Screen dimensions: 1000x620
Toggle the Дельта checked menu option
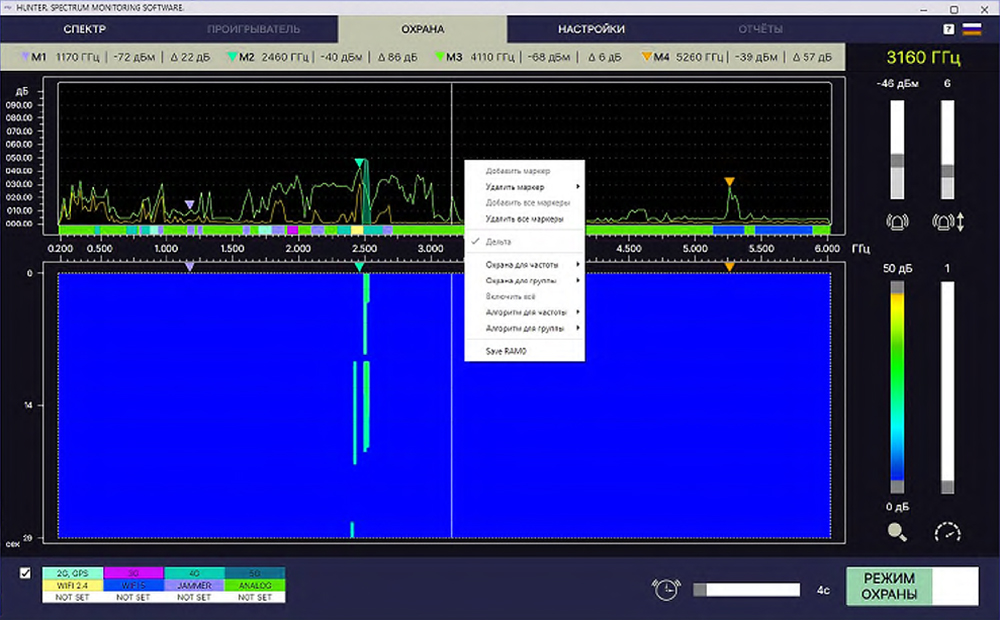pos(498,242)
